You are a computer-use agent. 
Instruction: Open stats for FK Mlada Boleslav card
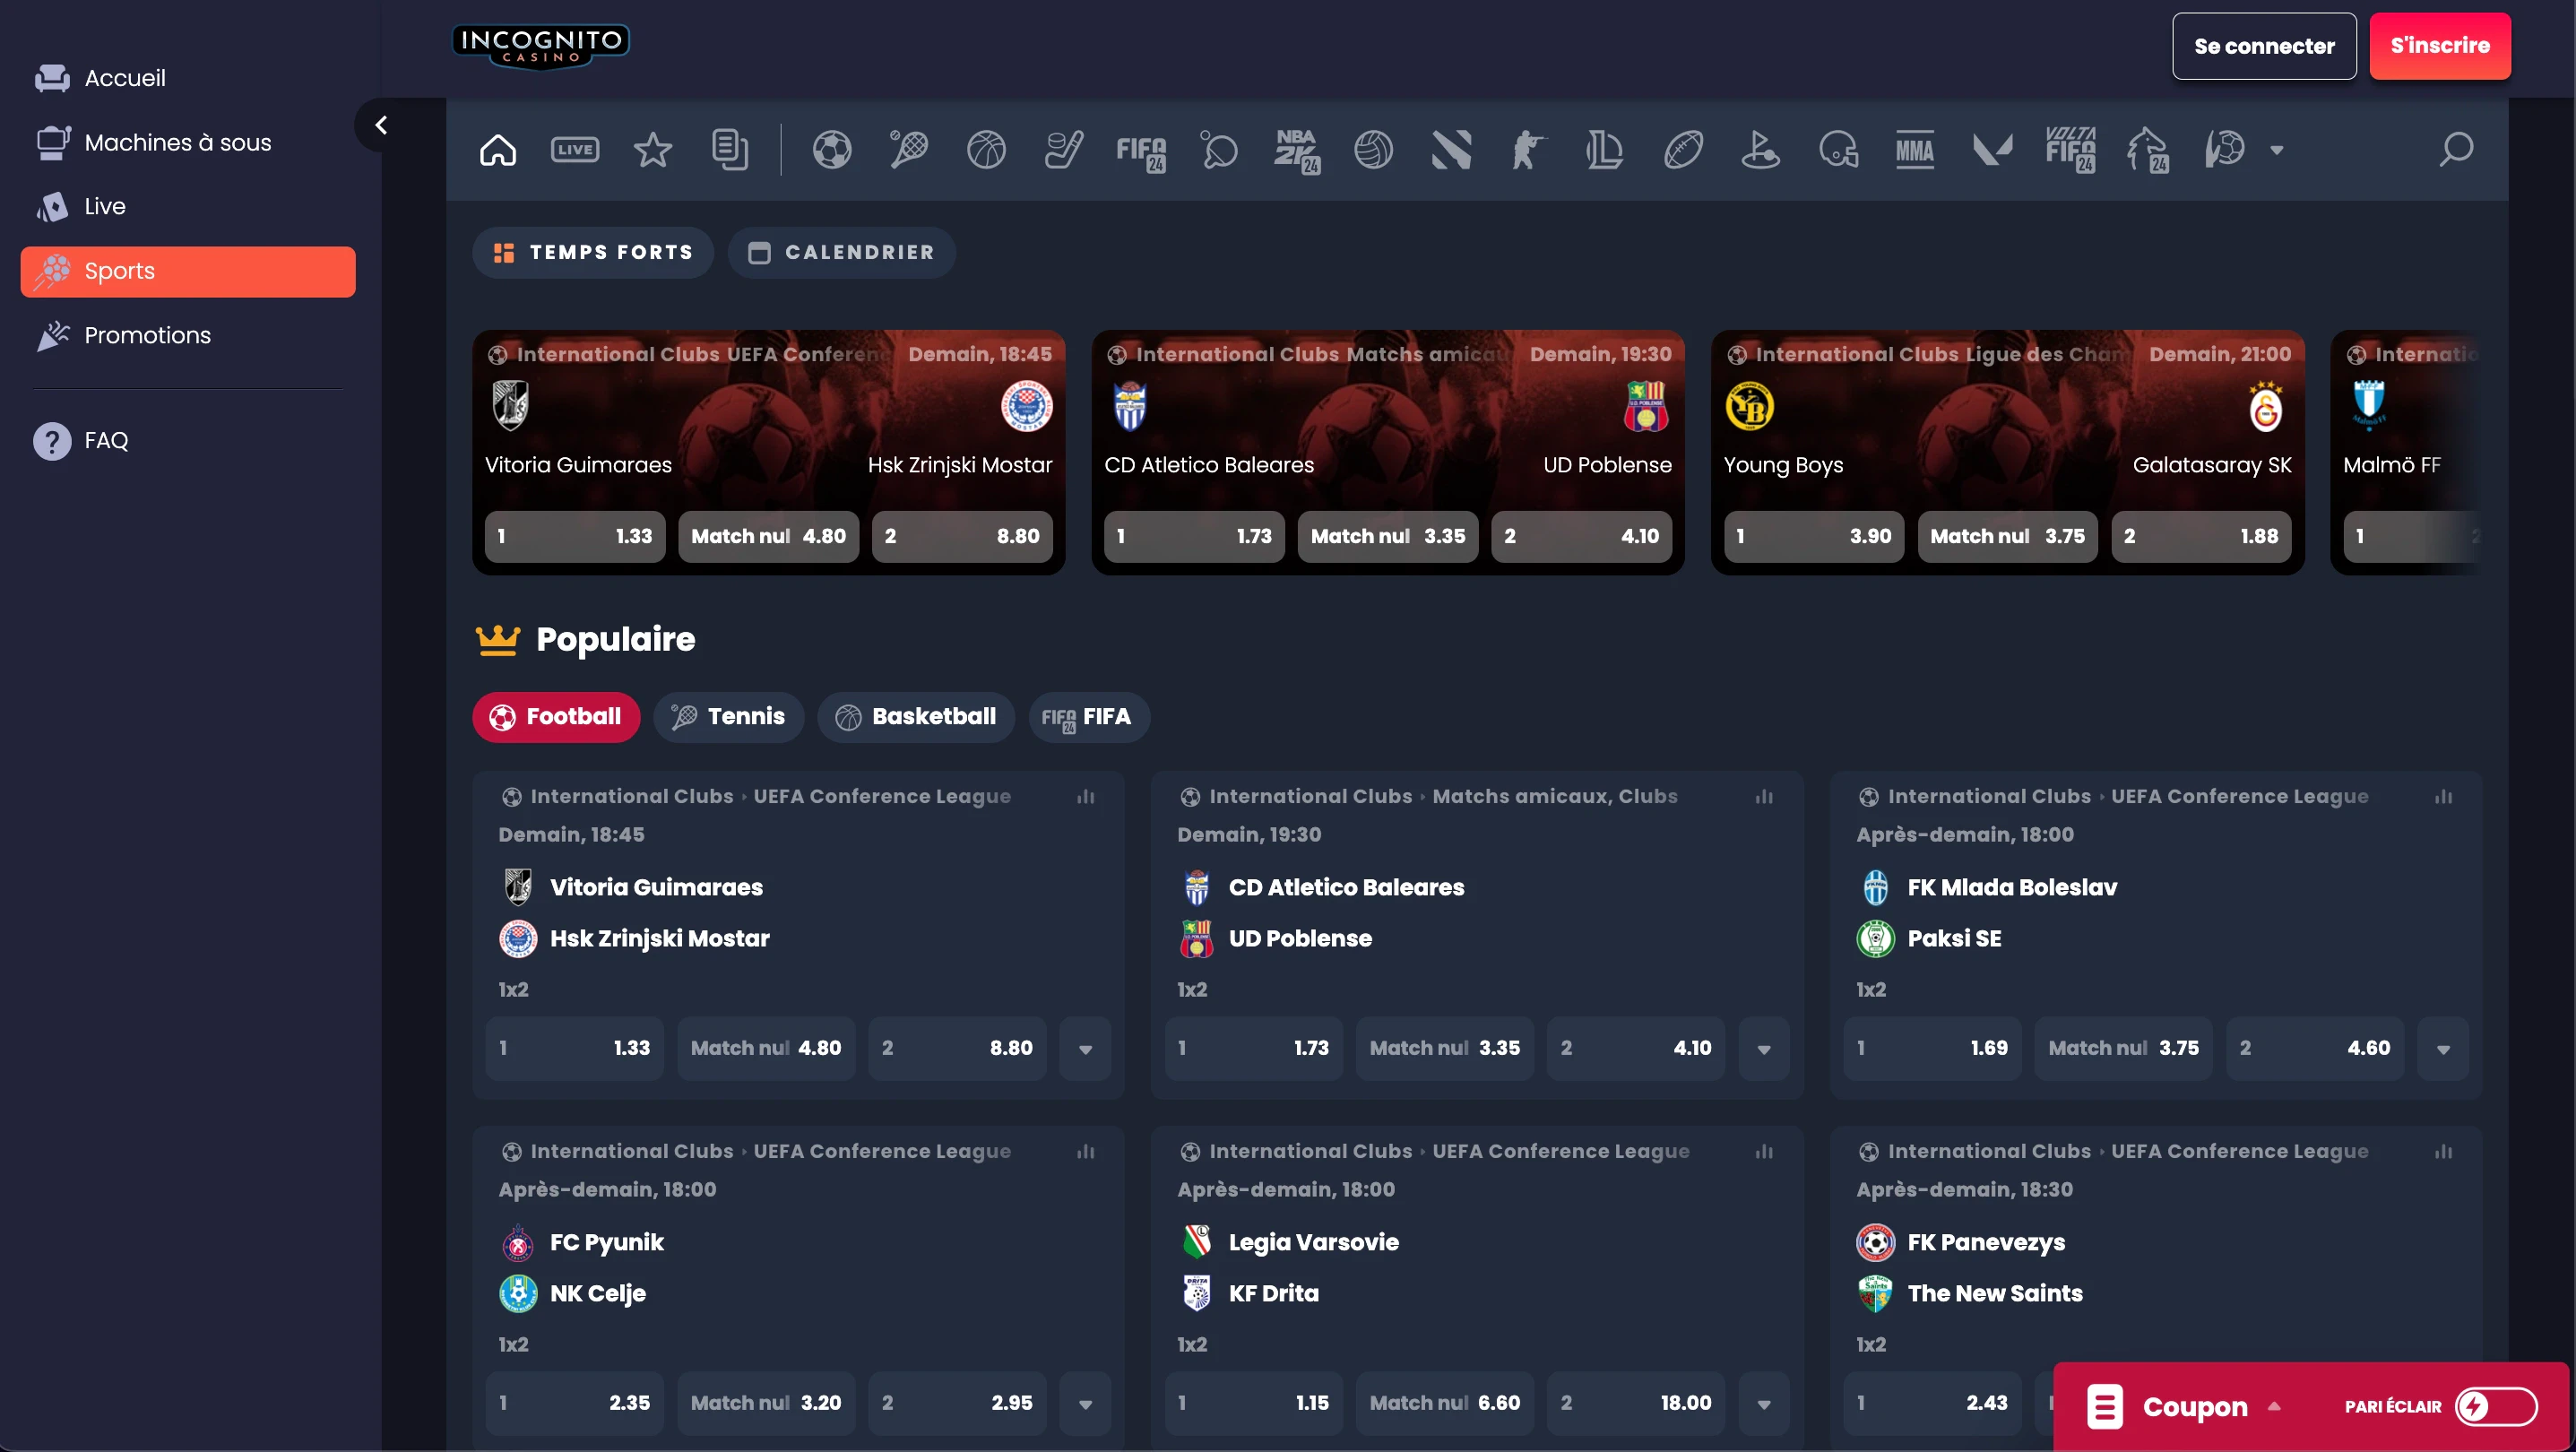click(x=2443, y=797)
